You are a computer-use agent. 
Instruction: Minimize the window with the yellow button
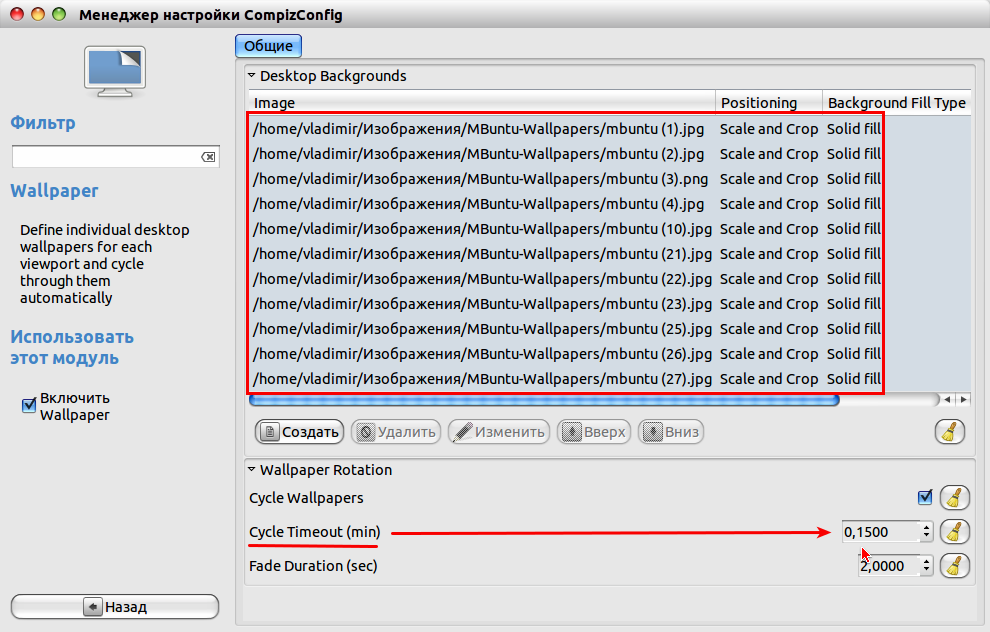click(x=38, y=14)
